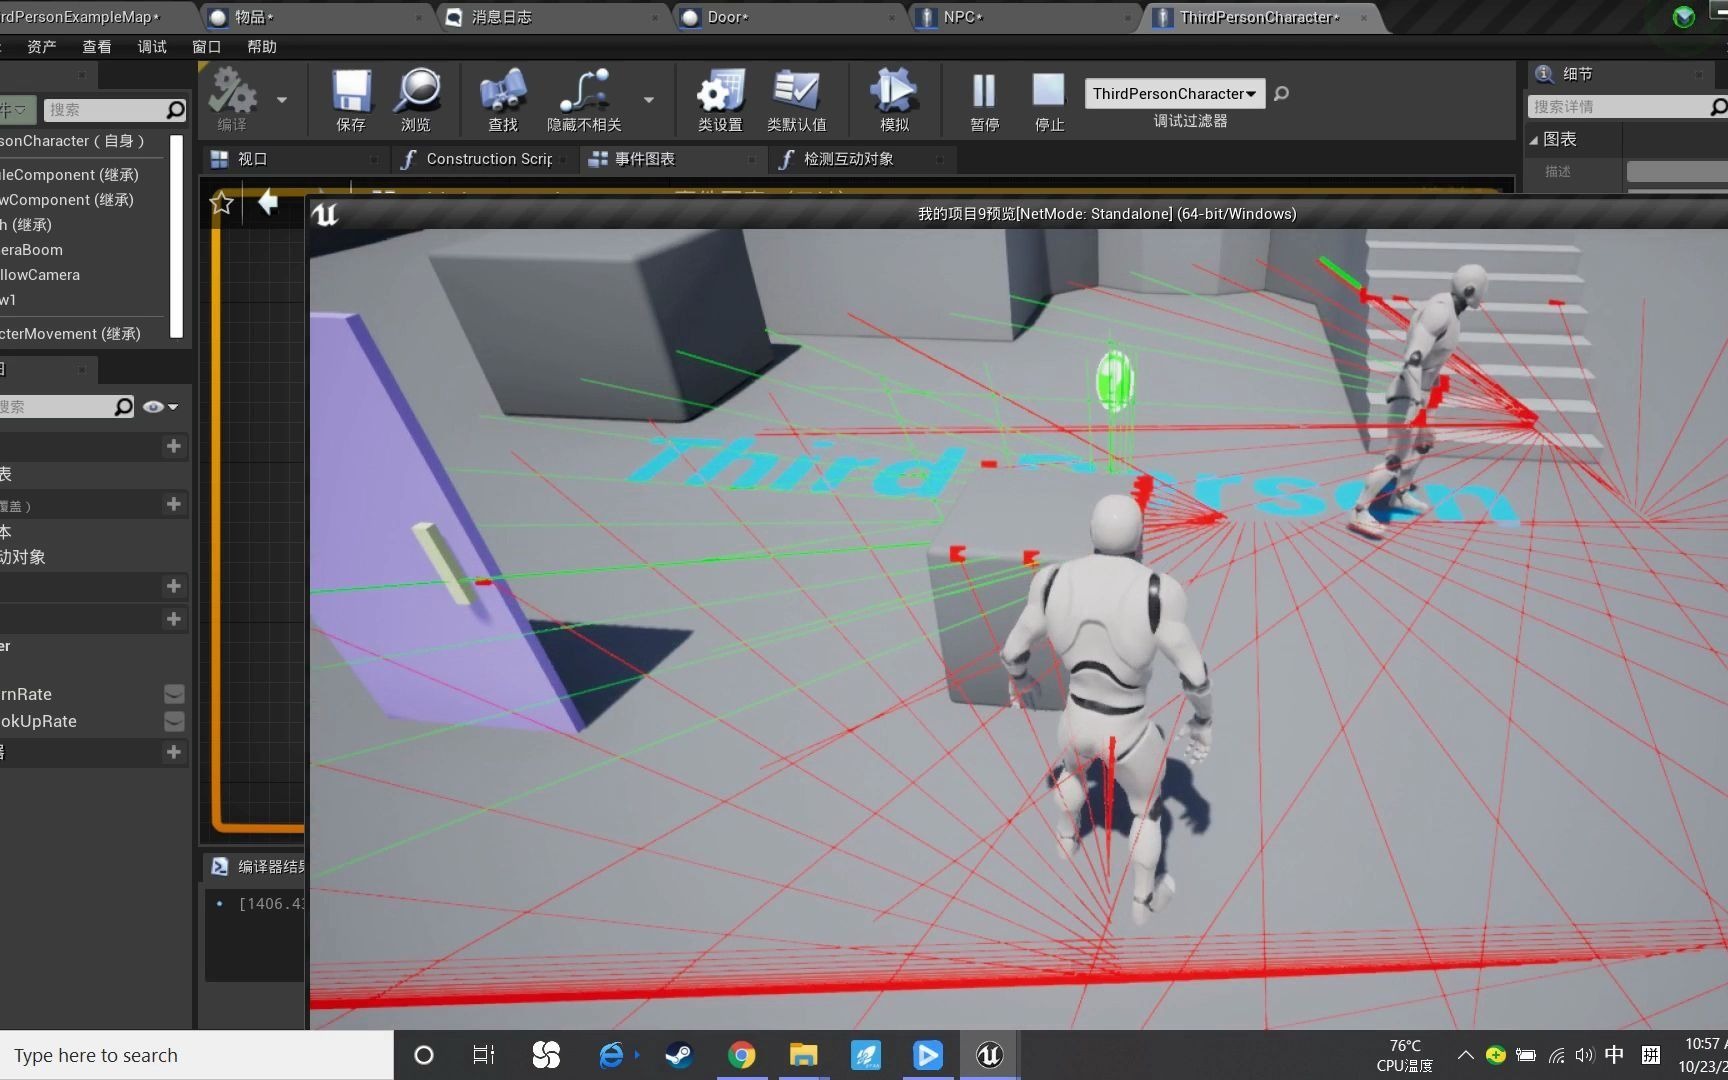Open the compile options dropdown arrow
The width and height of the screenshot is (1728, 1080).
tap(281, 100)
